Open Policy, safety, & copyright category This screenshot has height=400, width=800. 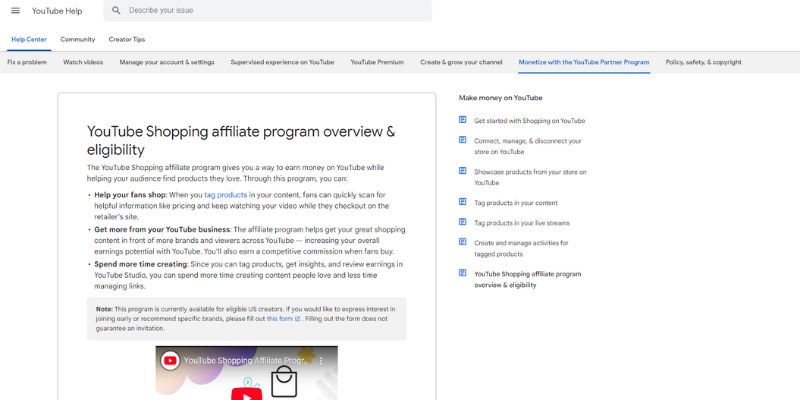[x=704, y=62]
